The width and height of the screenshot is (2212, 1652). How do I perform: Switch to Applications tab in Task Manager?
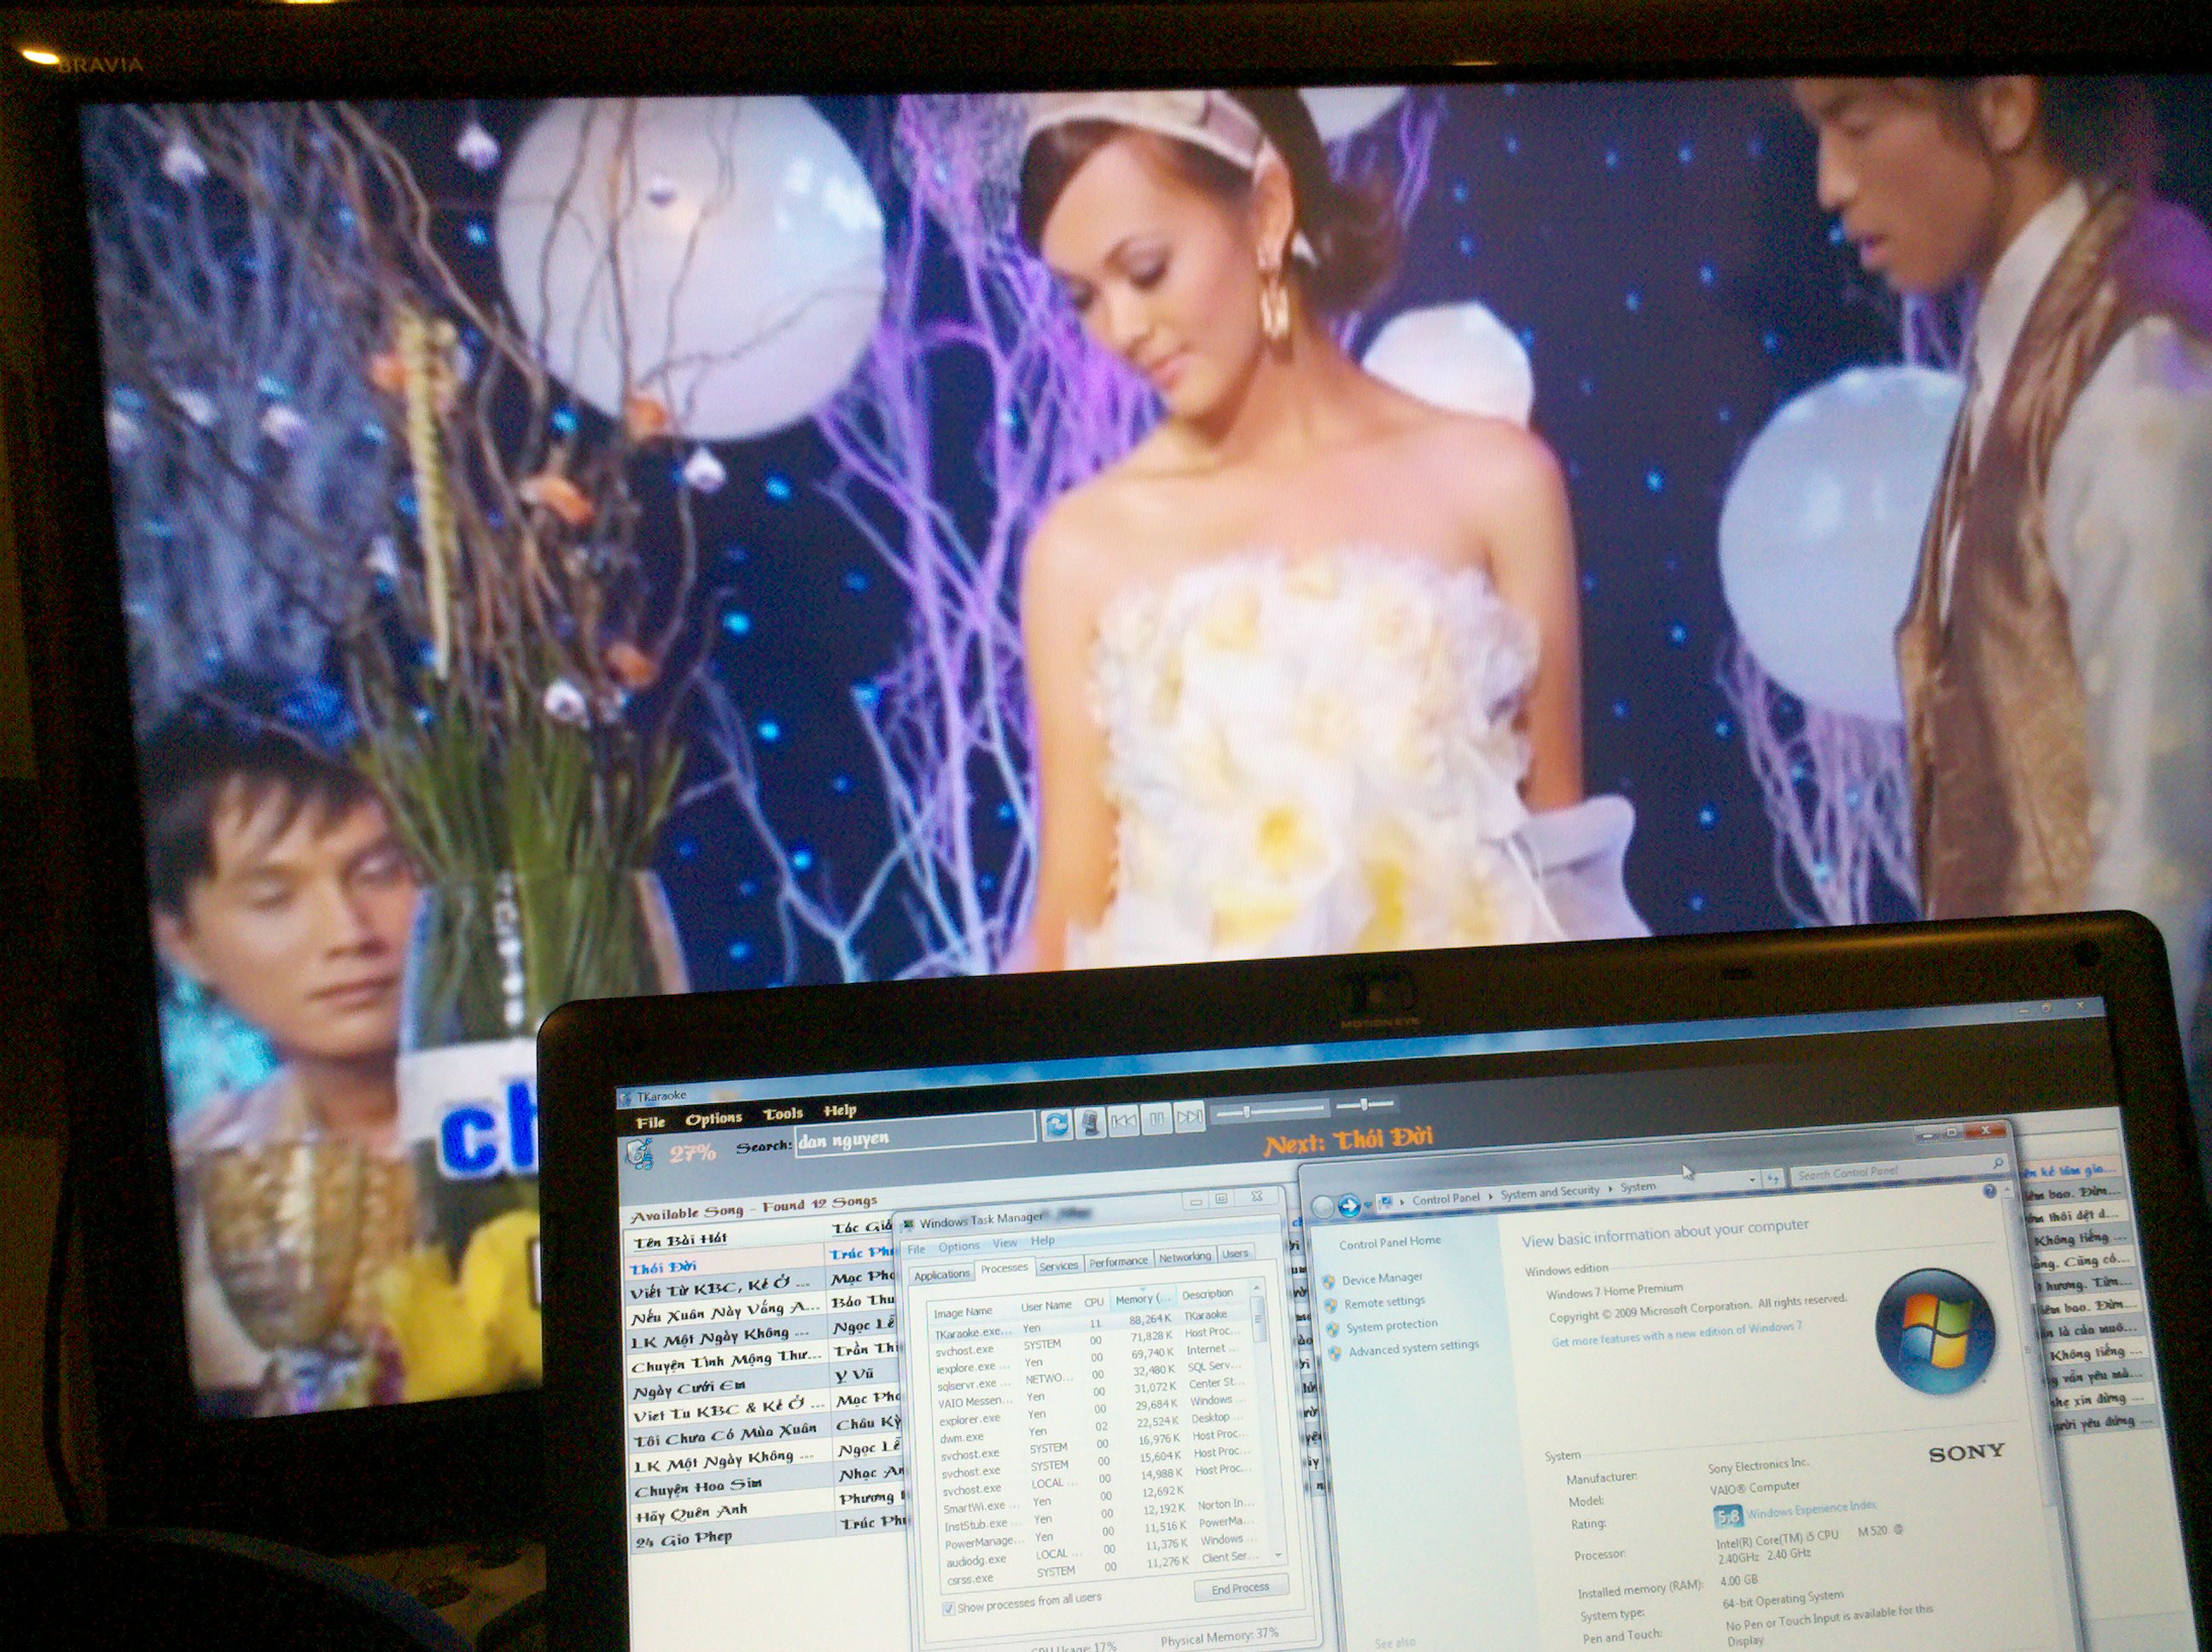[942, 1274]
